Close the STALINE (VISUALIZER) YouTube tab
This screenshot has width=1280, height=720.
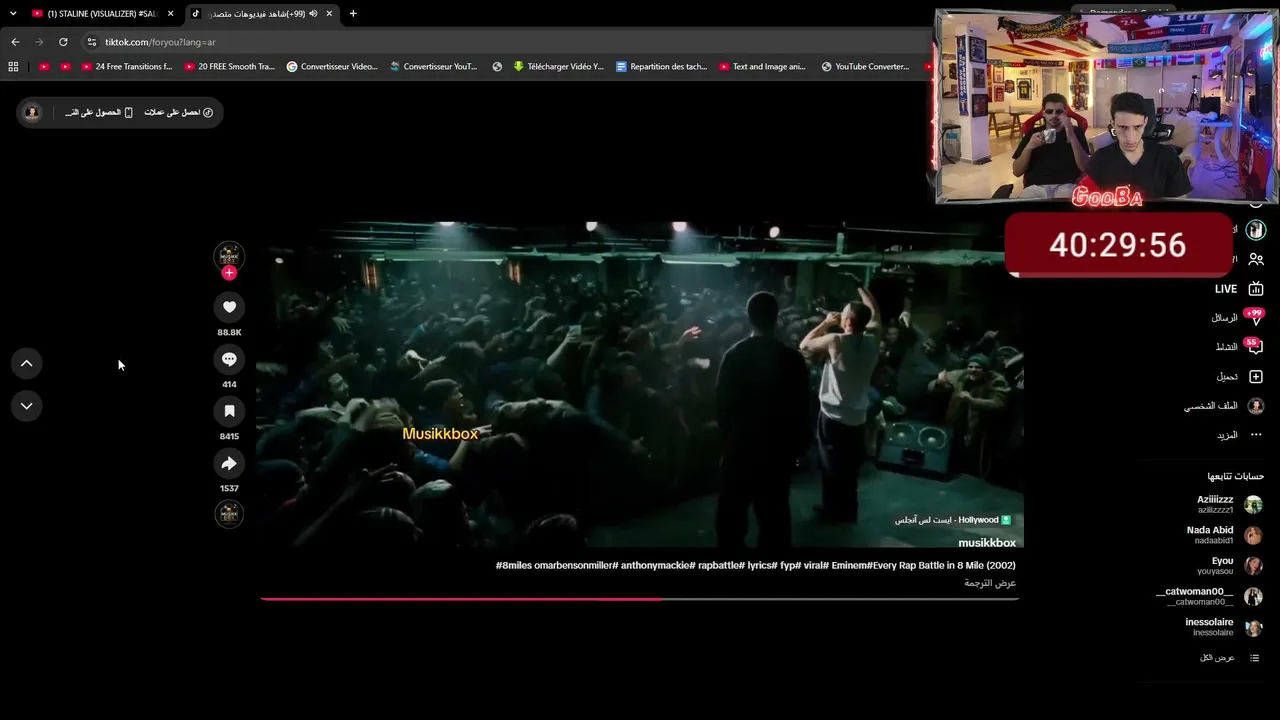coord(171,14)
